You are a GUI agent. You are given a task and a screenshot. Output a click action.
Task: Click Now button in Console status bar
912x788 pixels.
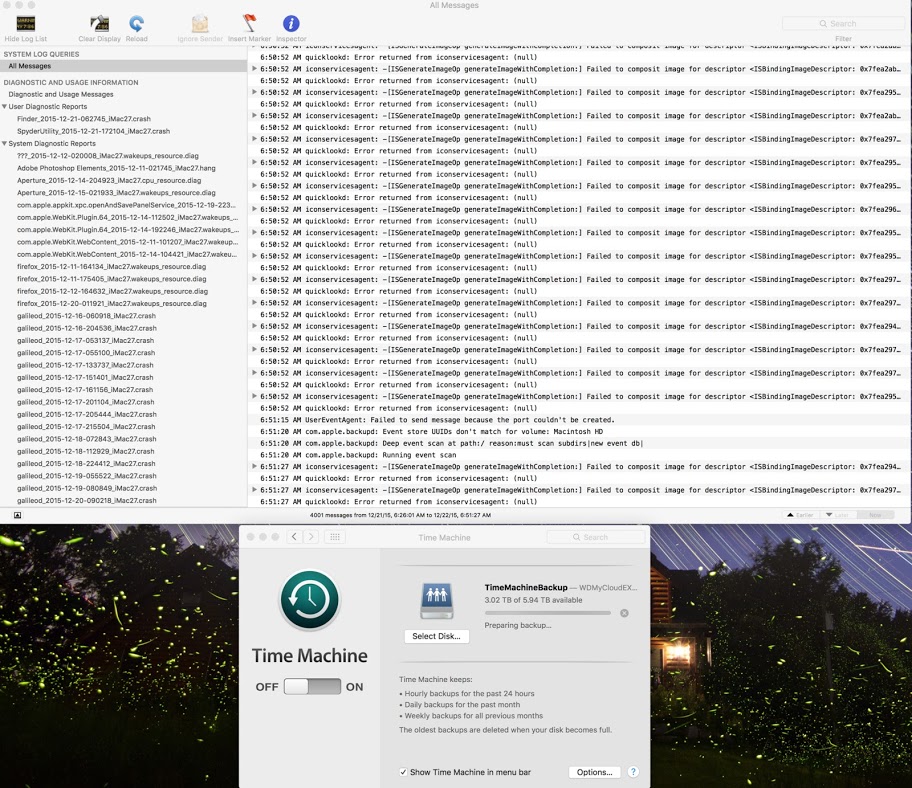point(875,515)
